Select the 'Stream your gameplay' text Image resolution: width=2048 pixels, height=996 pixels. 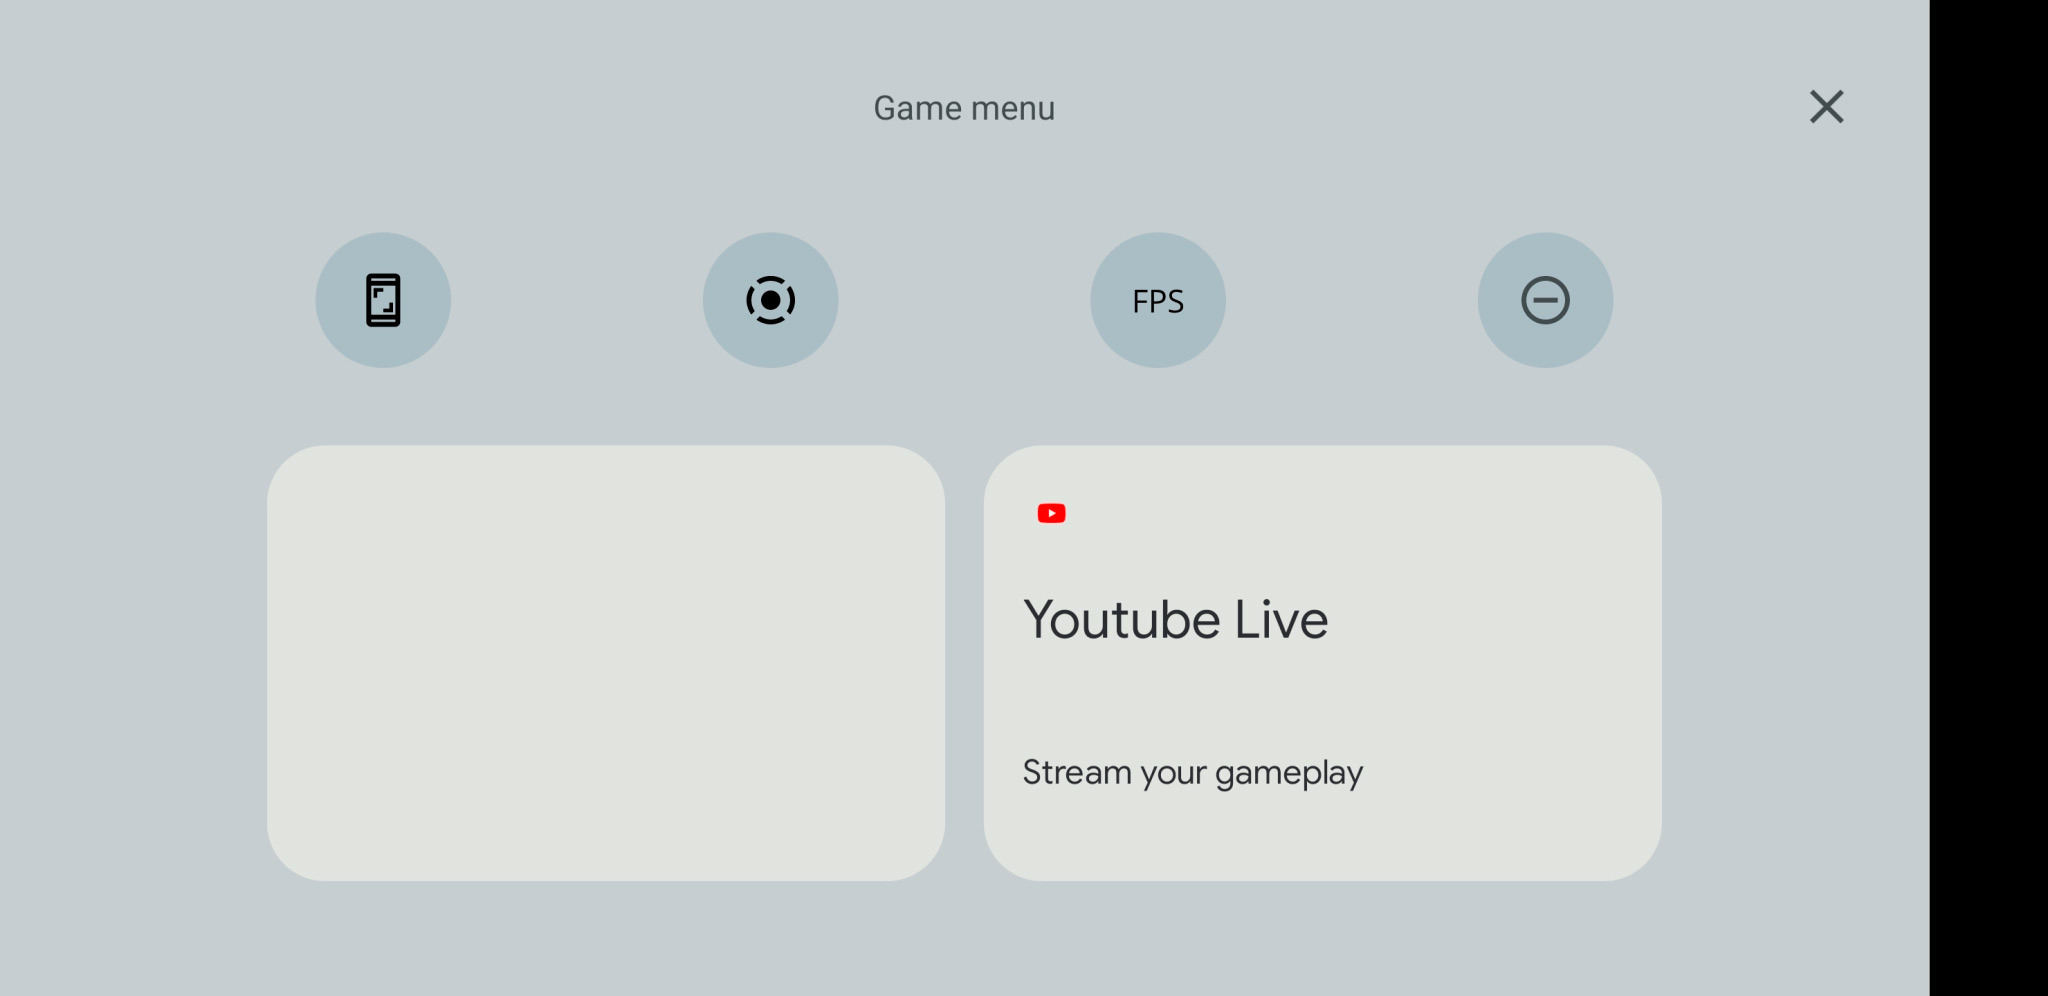click(x=1192, y=773)
